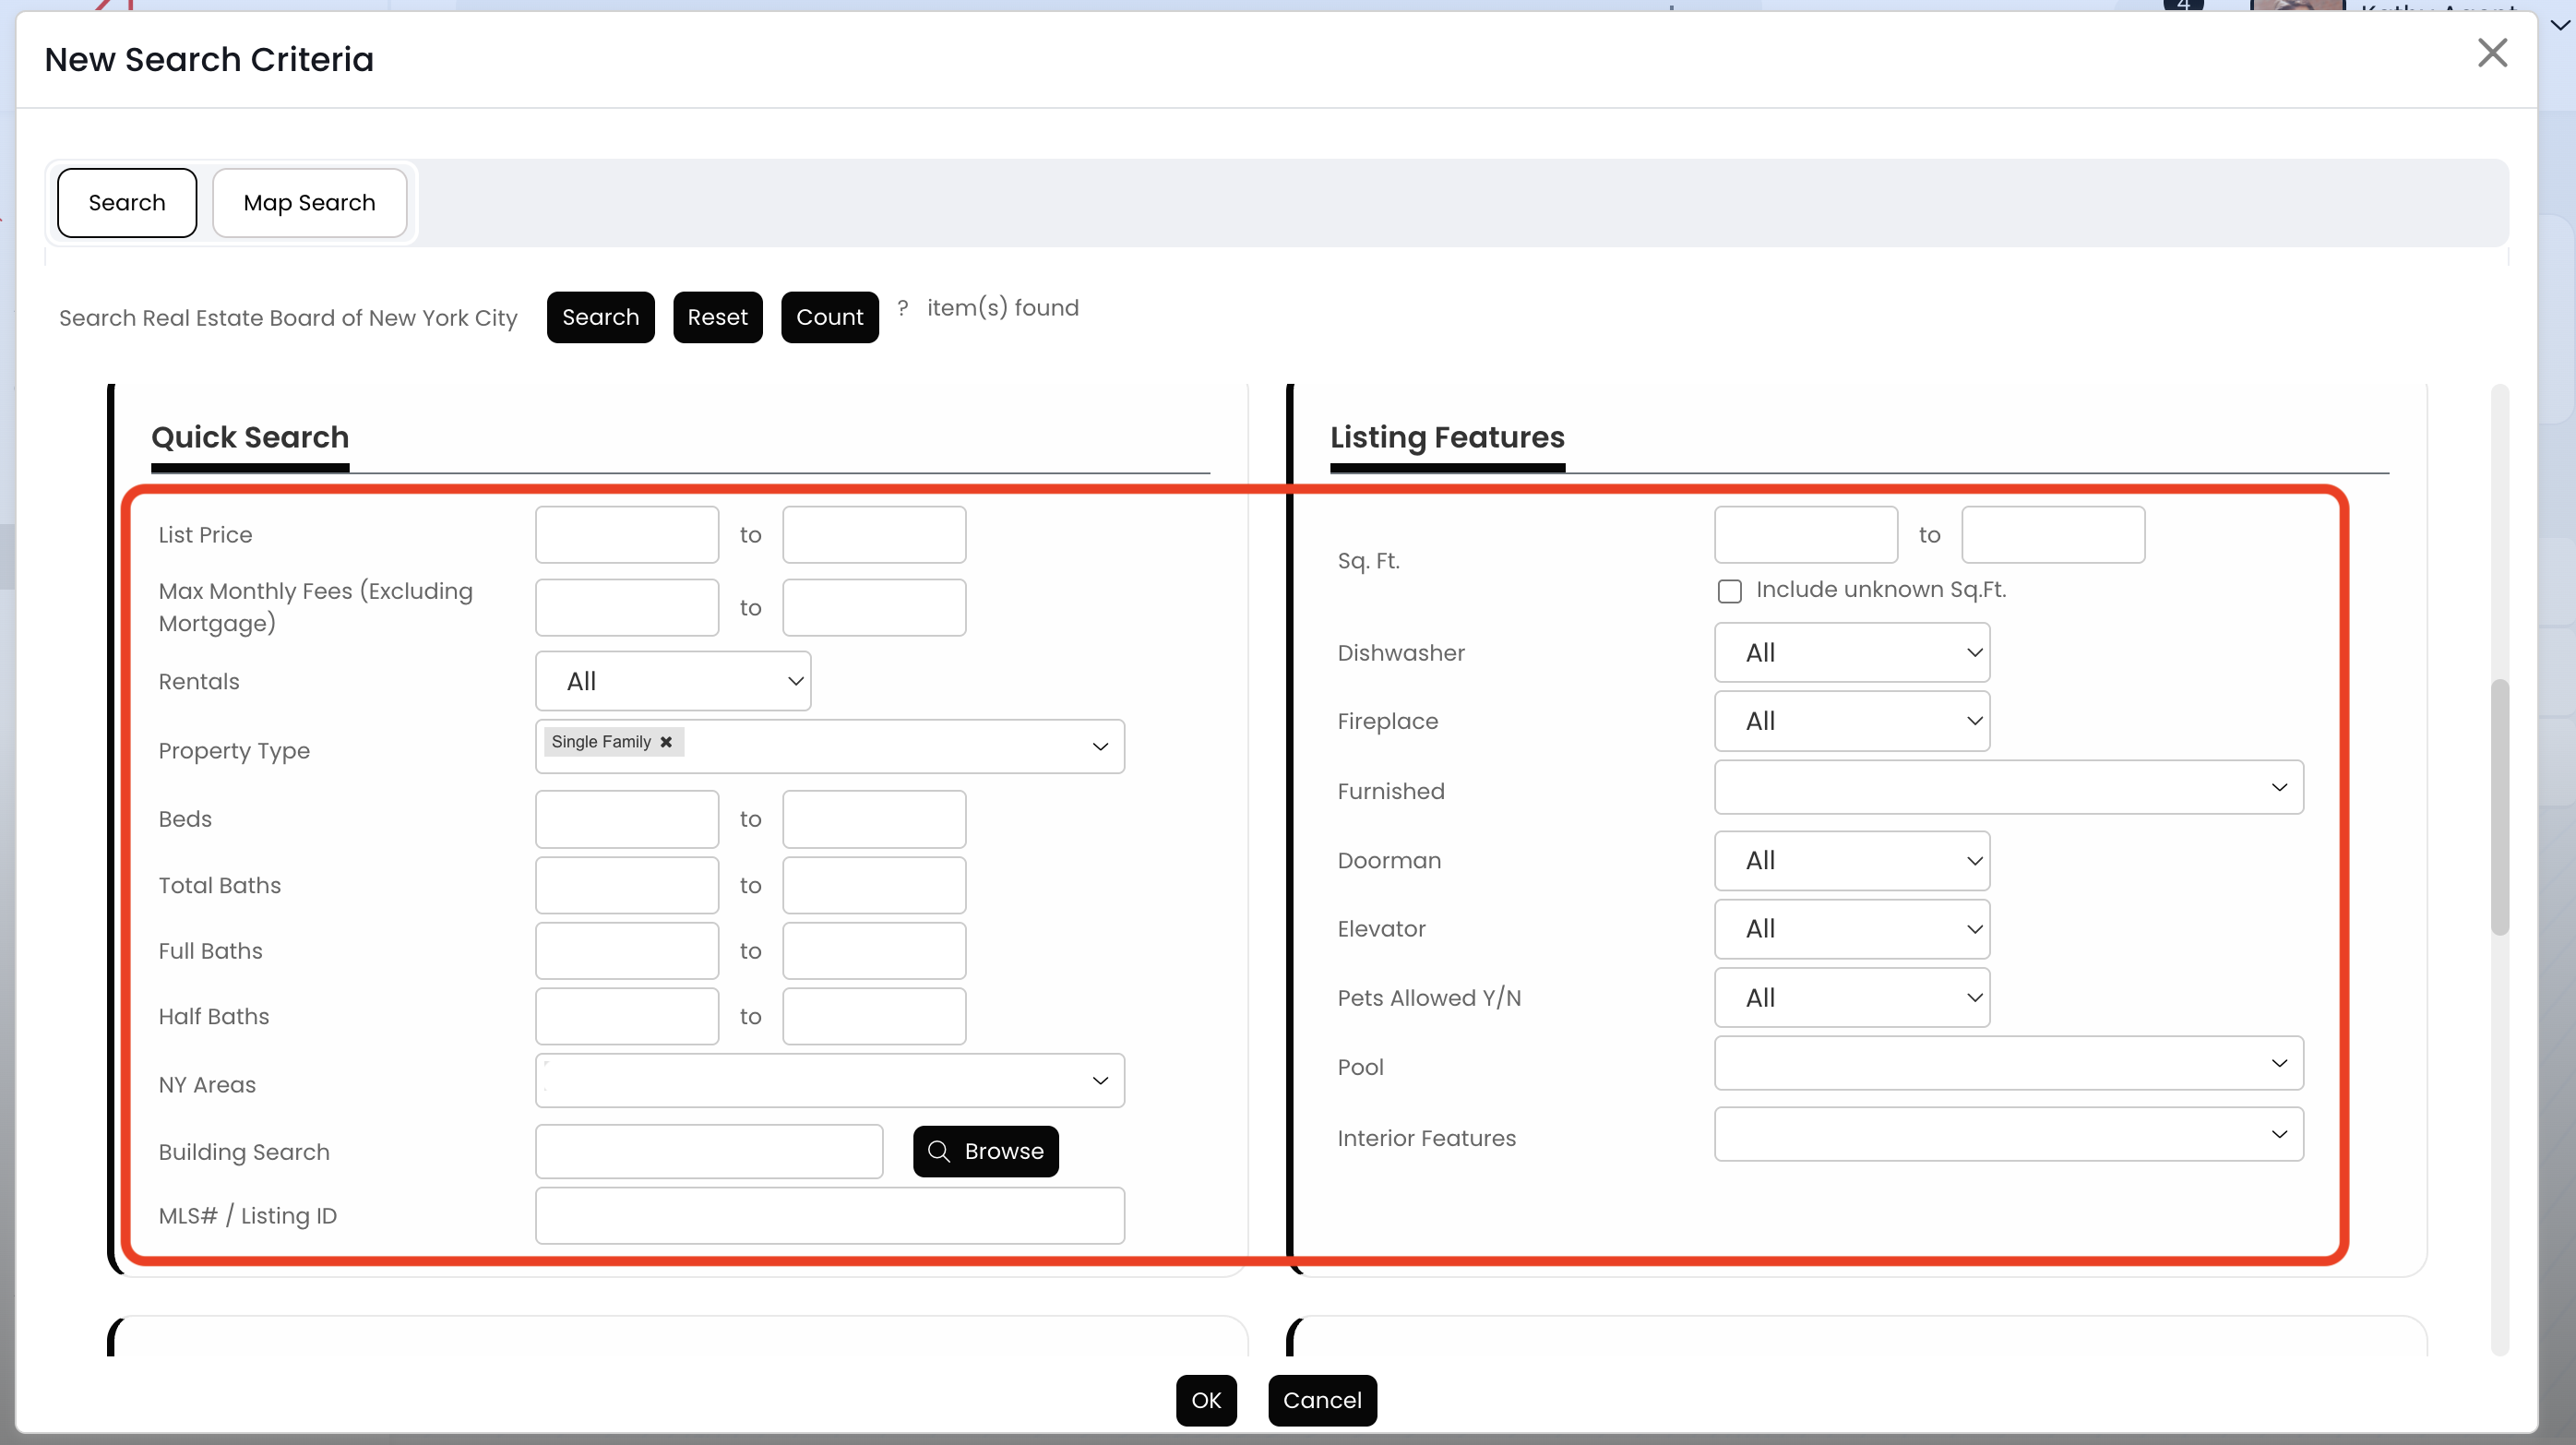
Task: Click the Browse magnifier button
Action: (x=985, y=1151)
